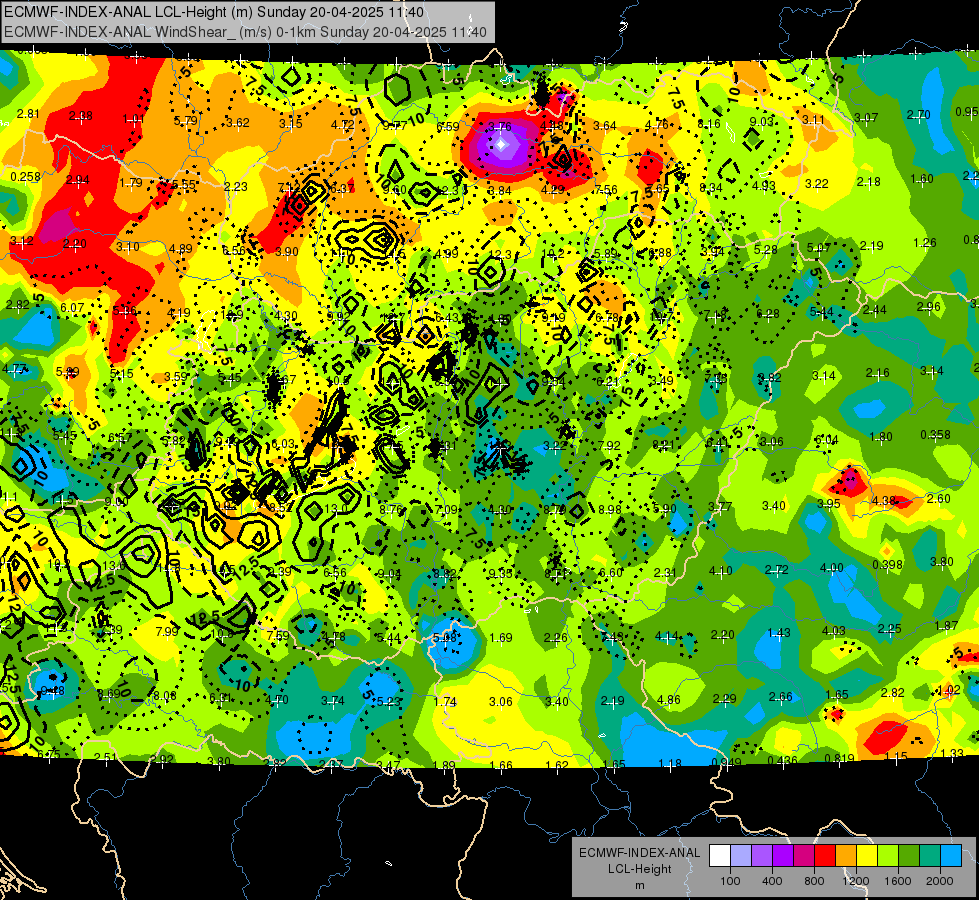
Task: Click the map value 0.358
Action: (935, 435)
